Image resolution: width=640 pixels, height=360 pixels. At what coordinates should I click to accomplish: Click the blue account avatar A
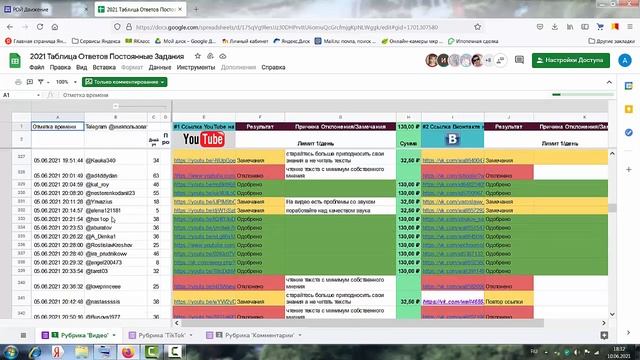(x=624, y=60)
